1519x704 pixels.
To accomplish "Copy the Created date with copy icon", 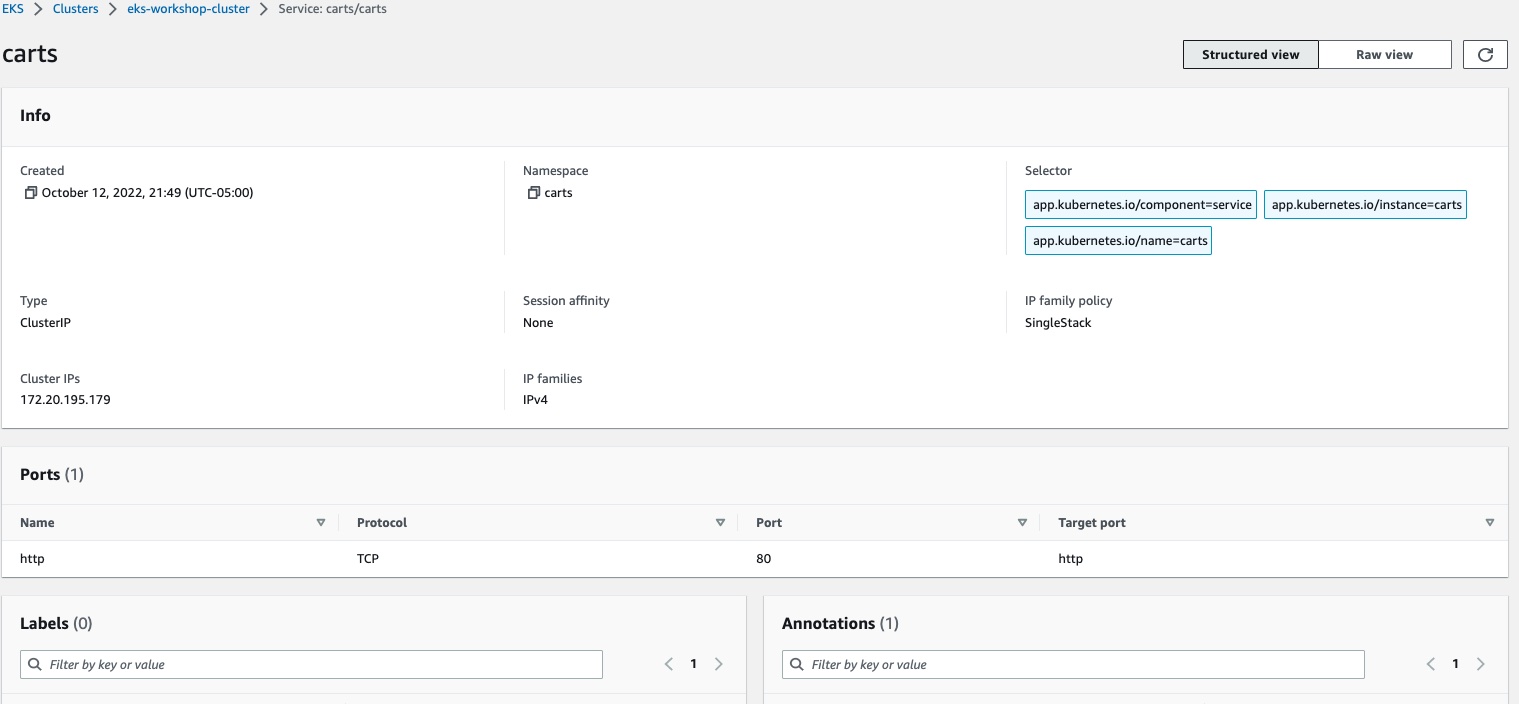I will 31,193.
